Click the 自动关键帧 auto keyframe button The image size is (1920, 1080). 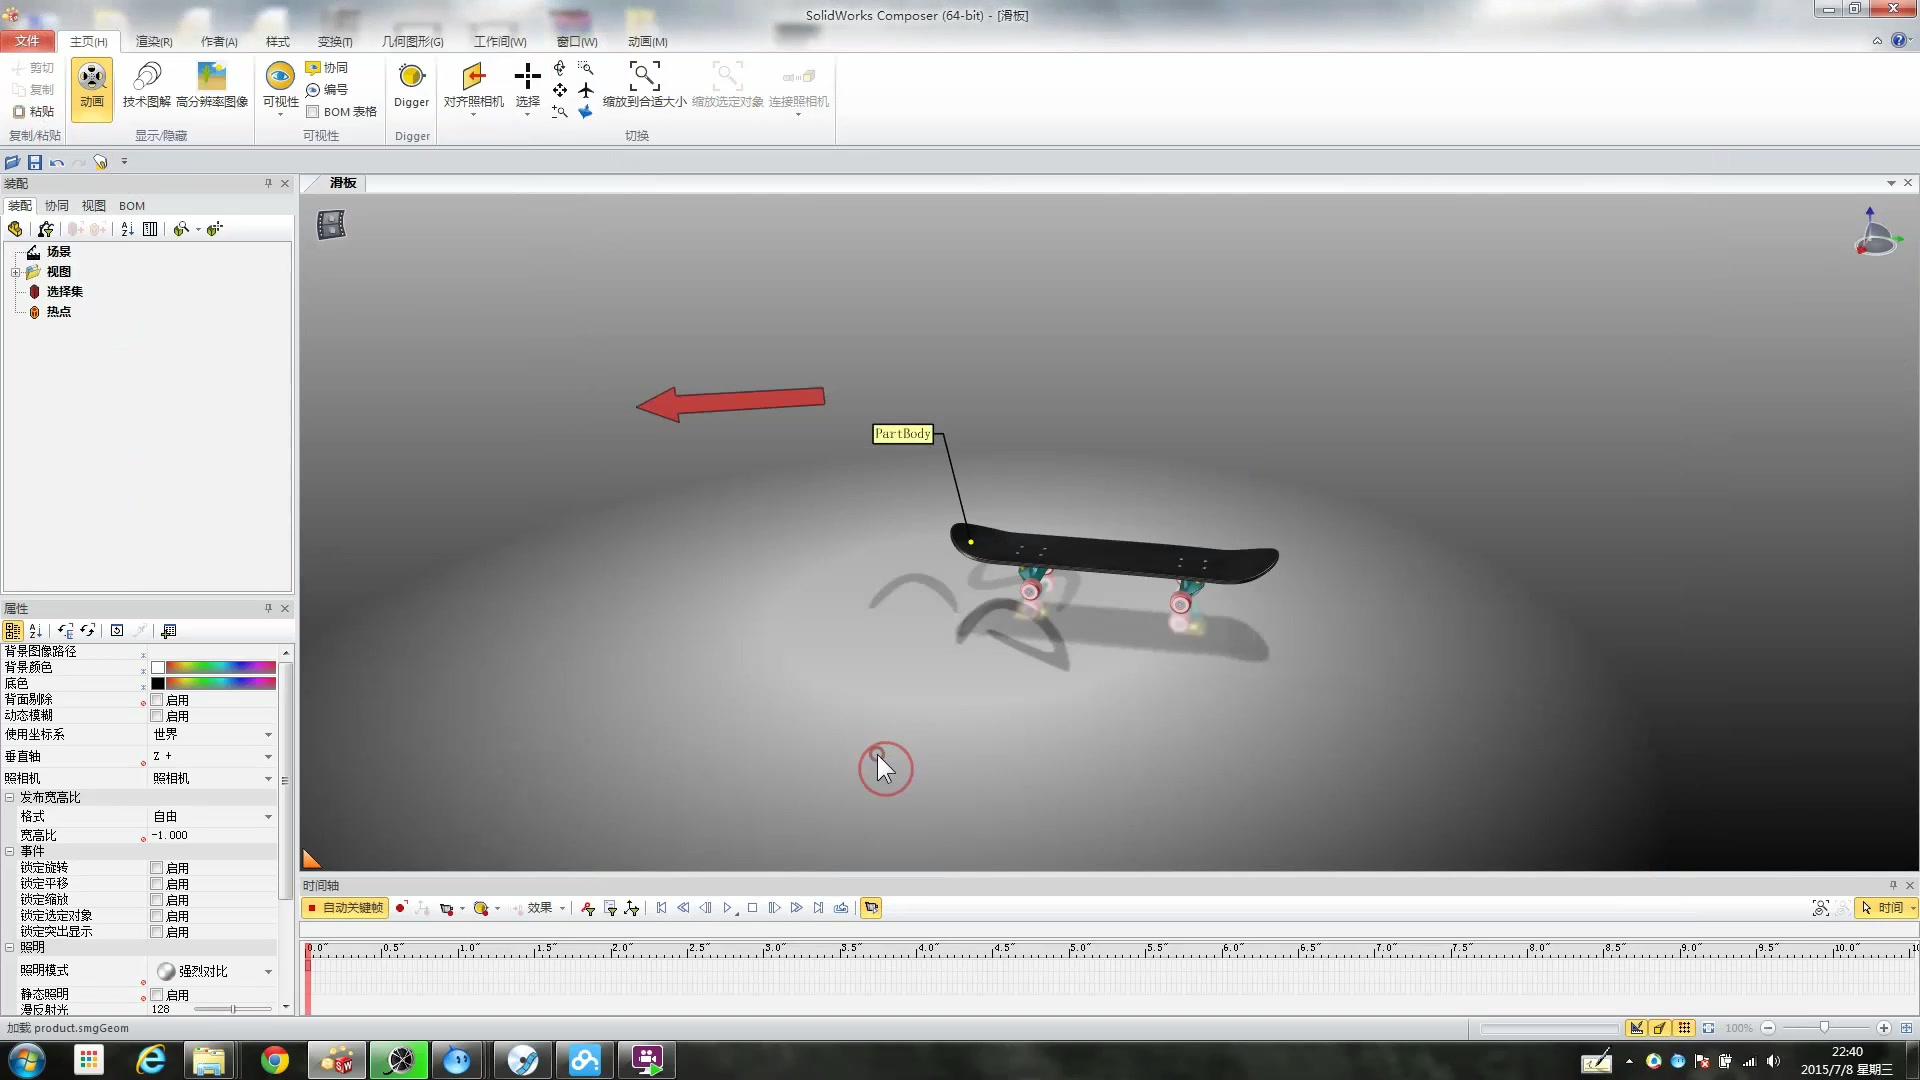coord(345,908)
